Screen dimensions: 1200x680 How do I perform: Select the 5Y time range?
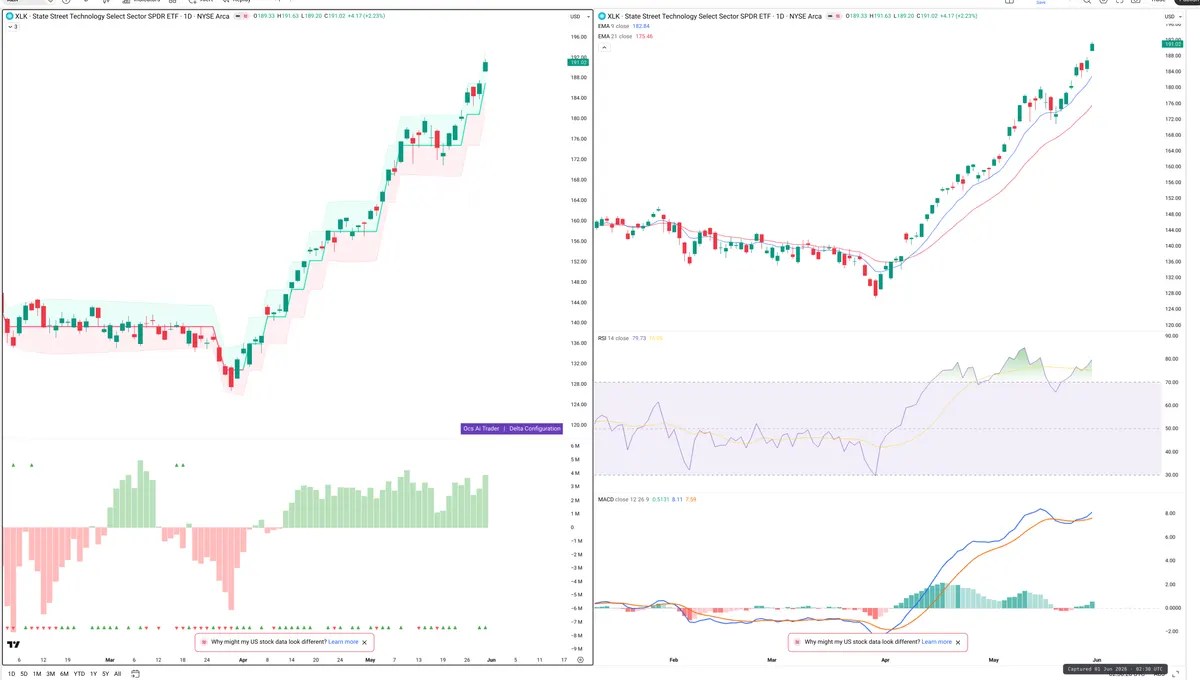point(105,674)
